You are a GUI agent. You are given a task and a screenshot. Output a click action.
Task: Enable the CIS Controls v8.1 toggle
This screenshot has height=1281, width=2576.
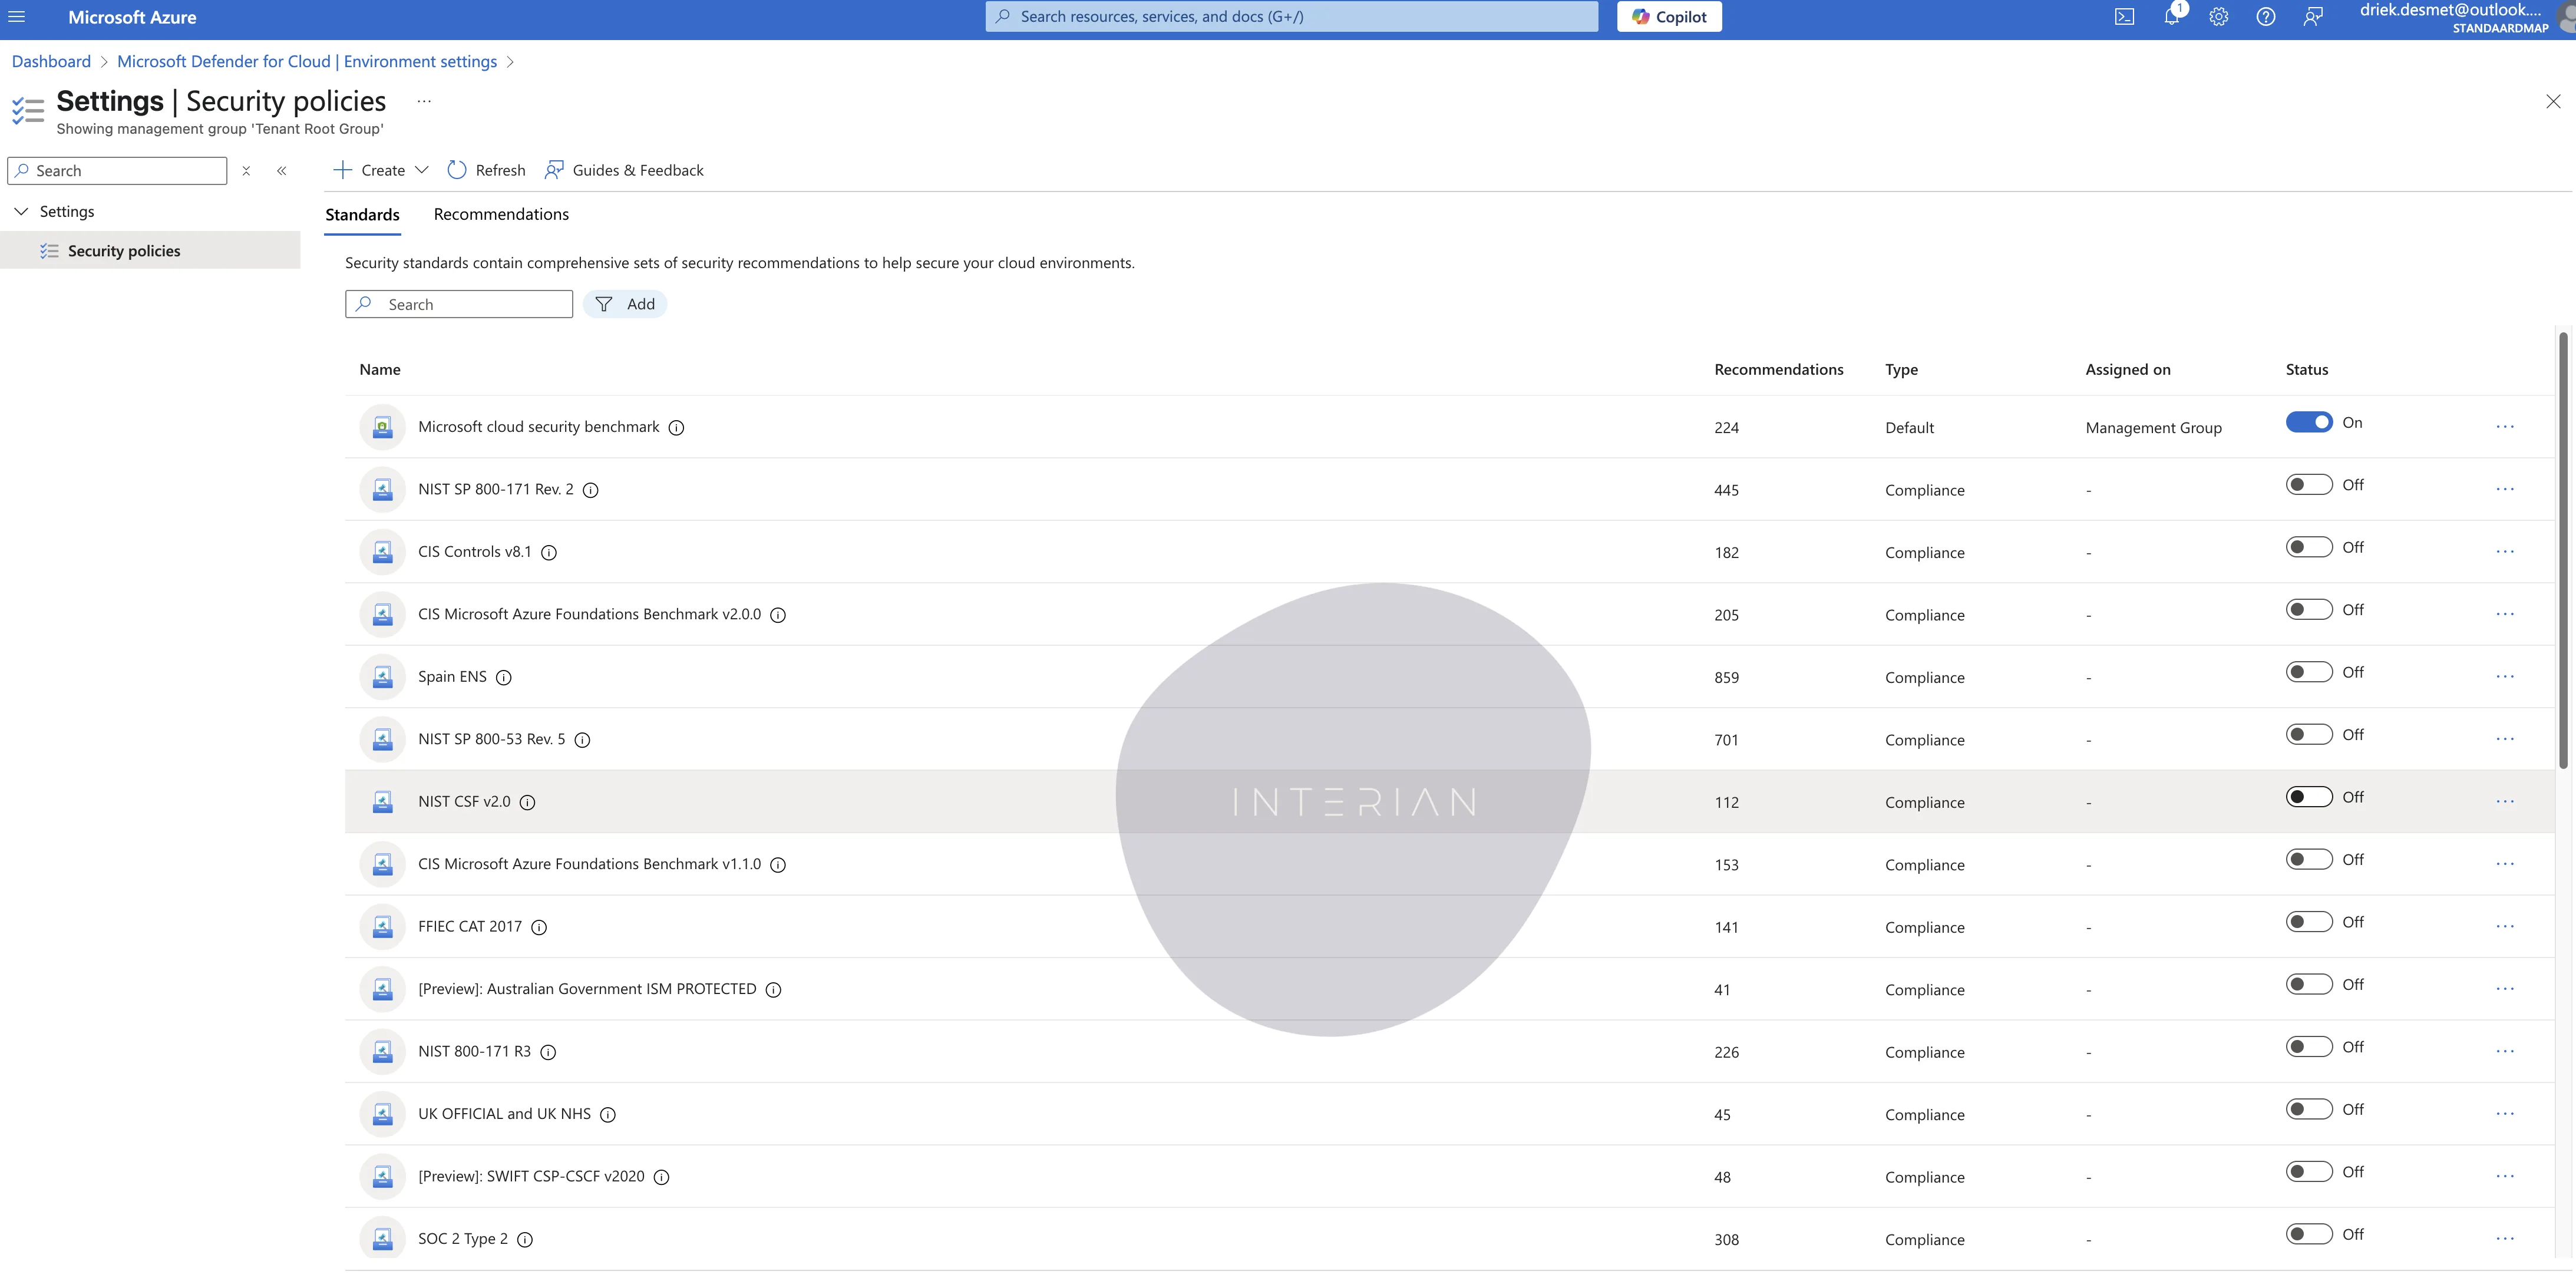coord(2308,547)
